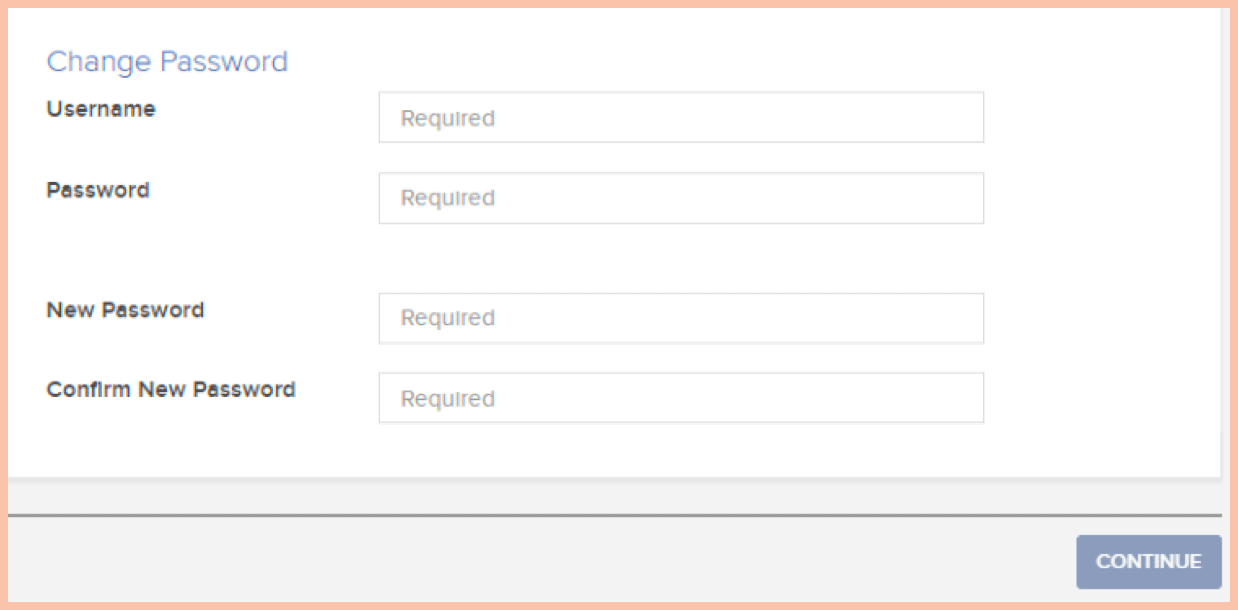Click Required placeholder in Username box
This screenshot has width=1238, height=610.
[x=448, y=119]
